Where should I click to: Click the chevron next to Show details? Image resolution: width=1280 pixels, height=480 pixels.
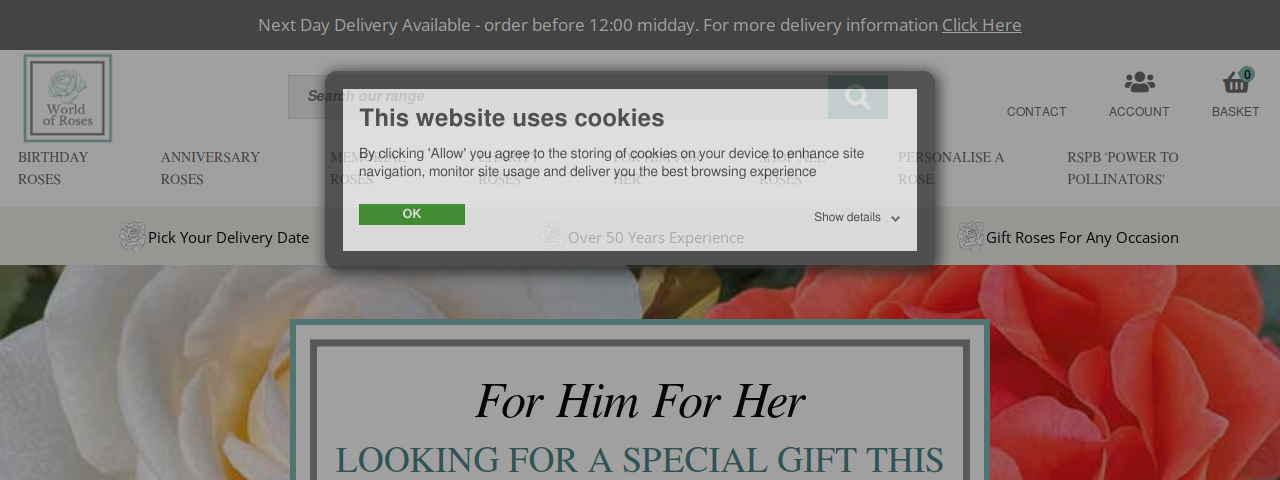coord(895,218)
